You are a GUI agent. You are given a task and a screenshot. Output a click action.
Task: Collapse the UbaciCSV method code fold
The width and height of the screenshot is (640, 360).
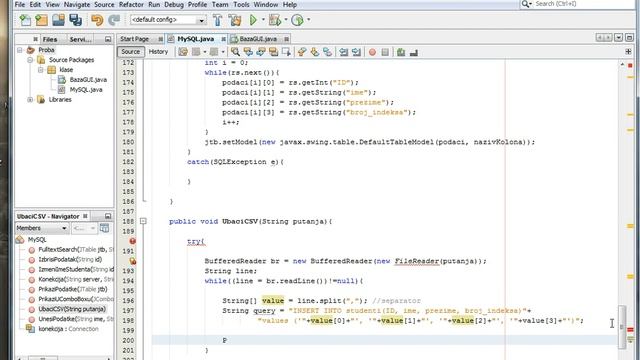point(143,221)
